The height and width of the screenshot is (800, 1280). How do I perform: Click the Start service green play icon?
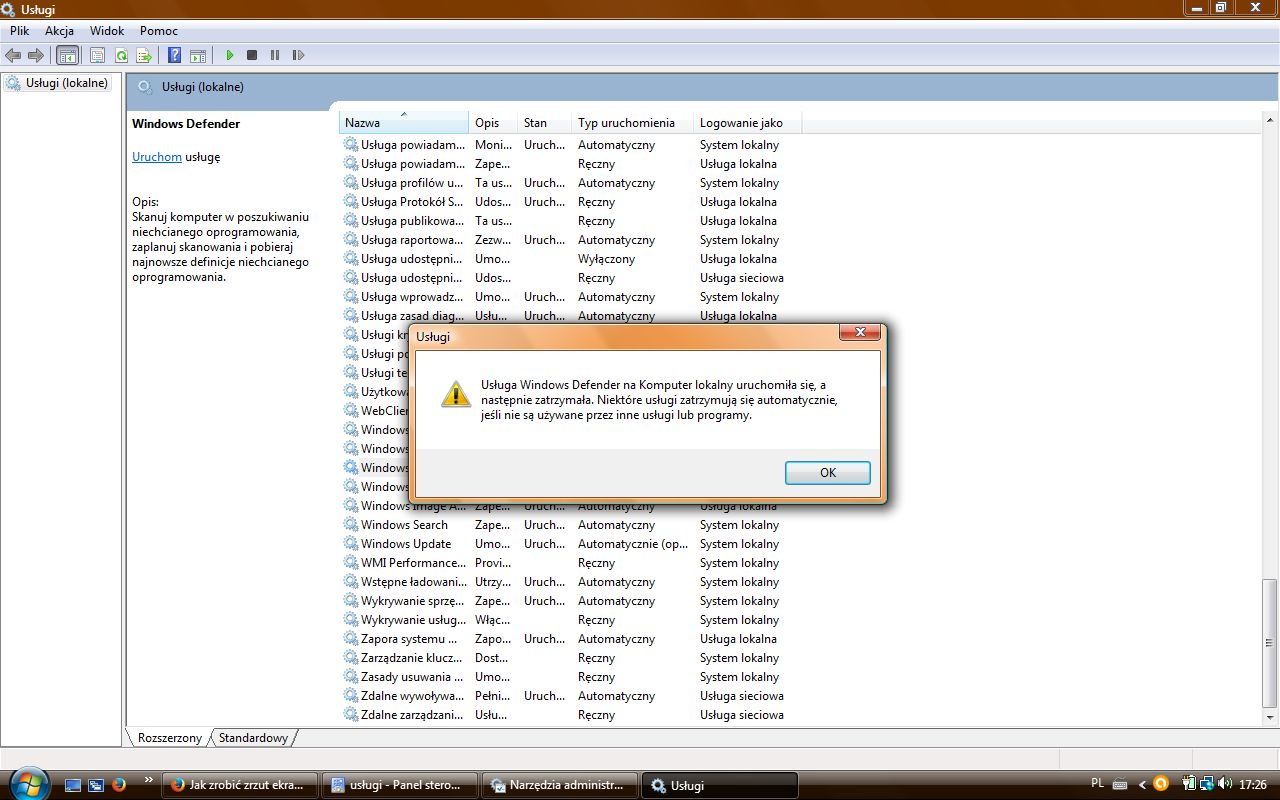(230, 56)
